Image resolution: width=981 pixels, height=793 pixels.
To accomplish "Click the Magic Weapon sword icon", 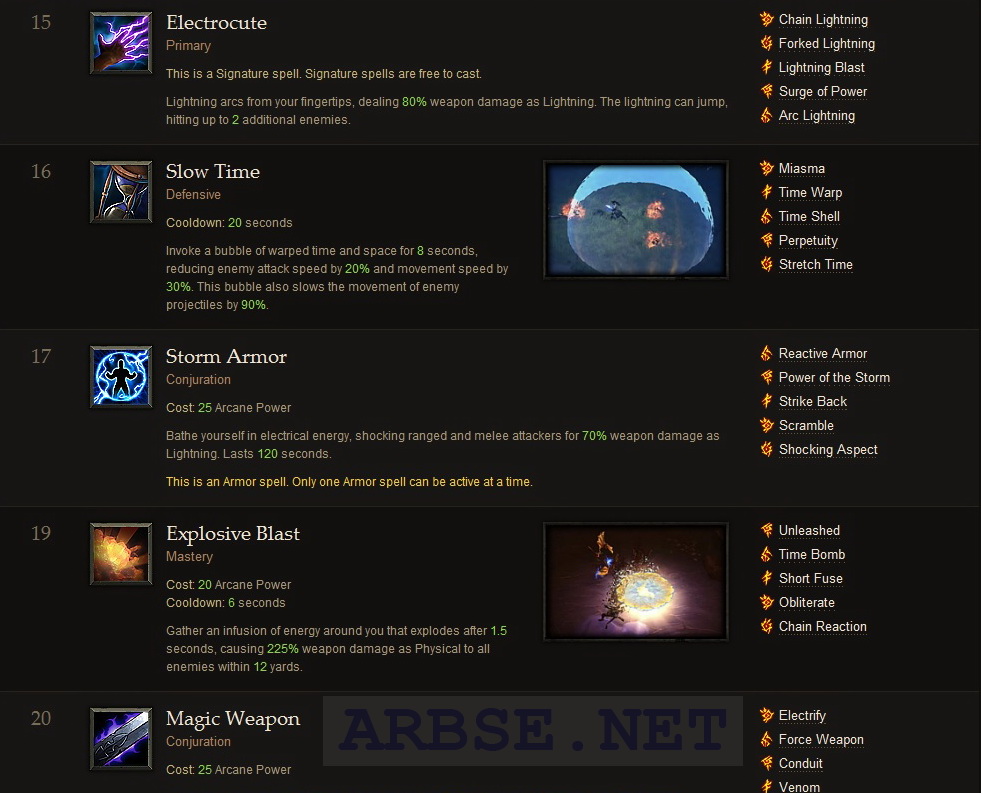I will tap(121, 739).
